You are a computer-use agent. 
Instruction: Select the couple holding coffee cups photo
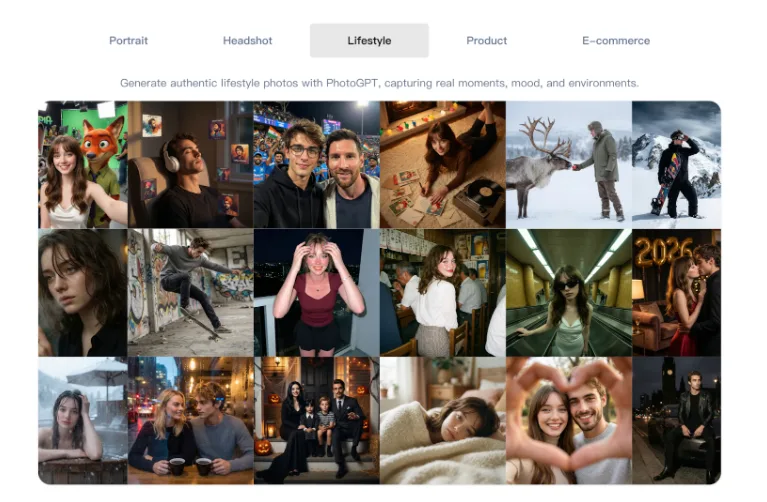click(190, 420)
